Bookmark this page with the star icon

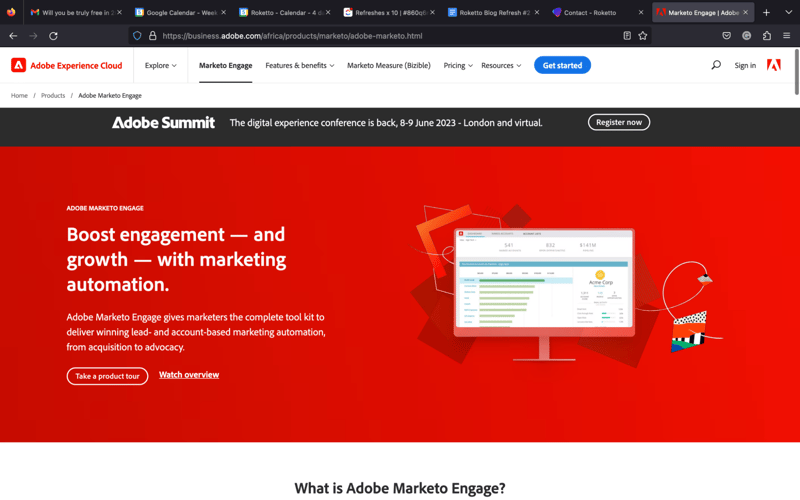coord(643,36)
